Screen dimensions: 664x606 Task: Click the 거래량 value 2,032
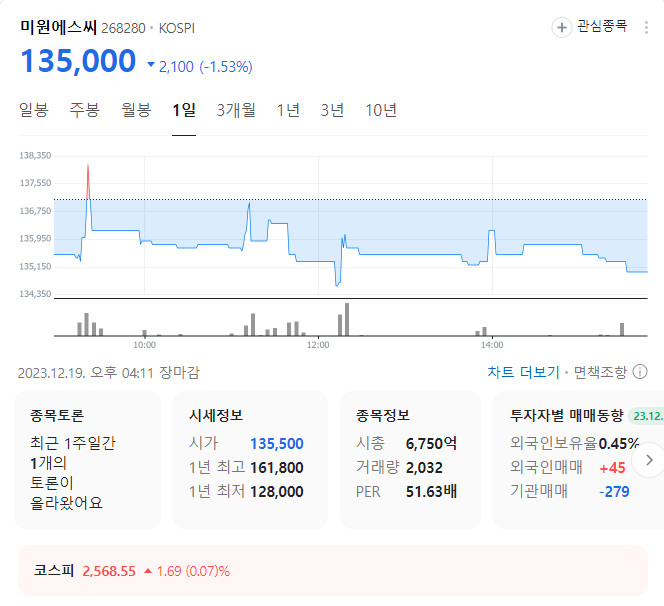(x=424, y=468)
